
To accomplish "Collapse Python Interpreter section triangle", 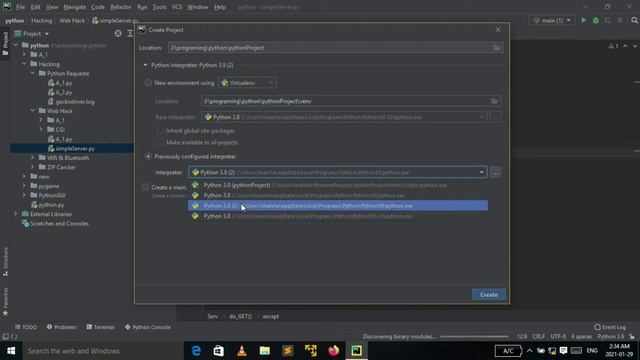I will pyautogui.click(x=145, y=65).
